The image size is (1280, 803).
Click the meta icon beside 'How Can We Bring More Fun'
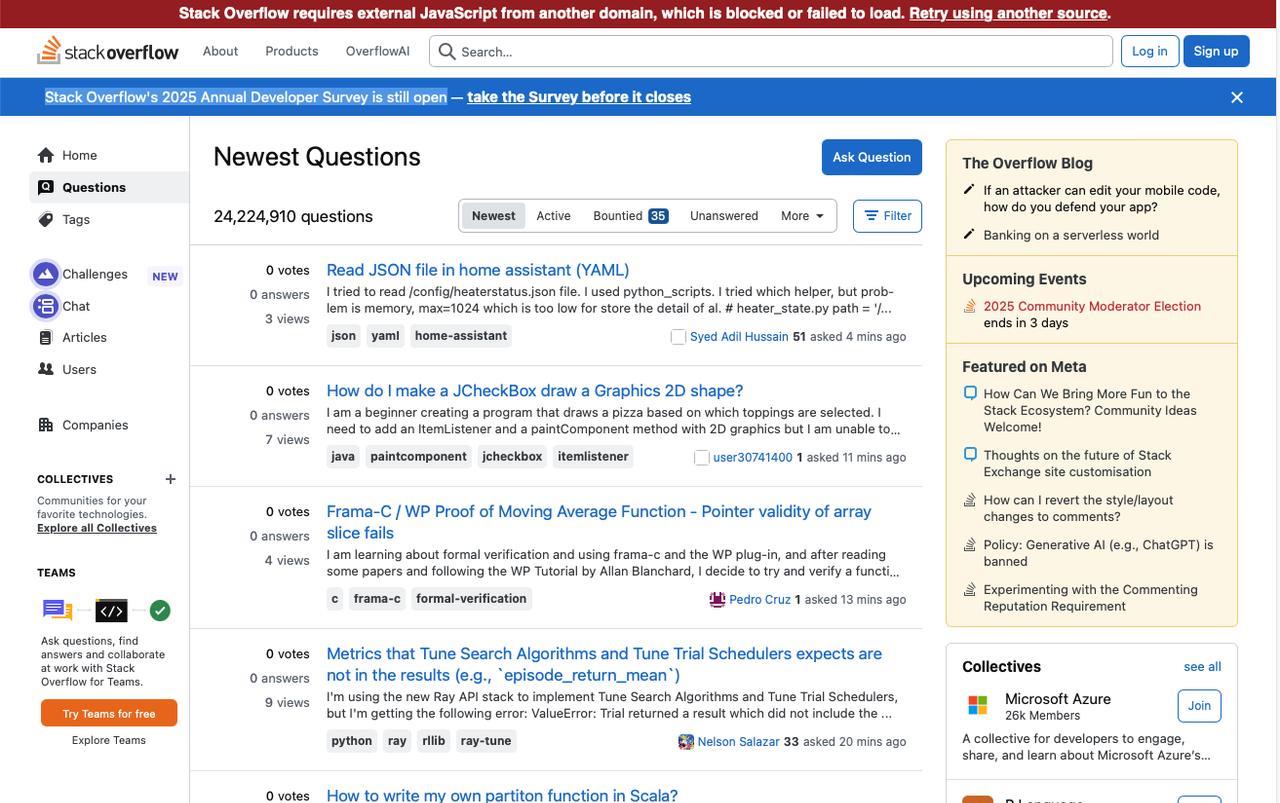click(970, 393)
